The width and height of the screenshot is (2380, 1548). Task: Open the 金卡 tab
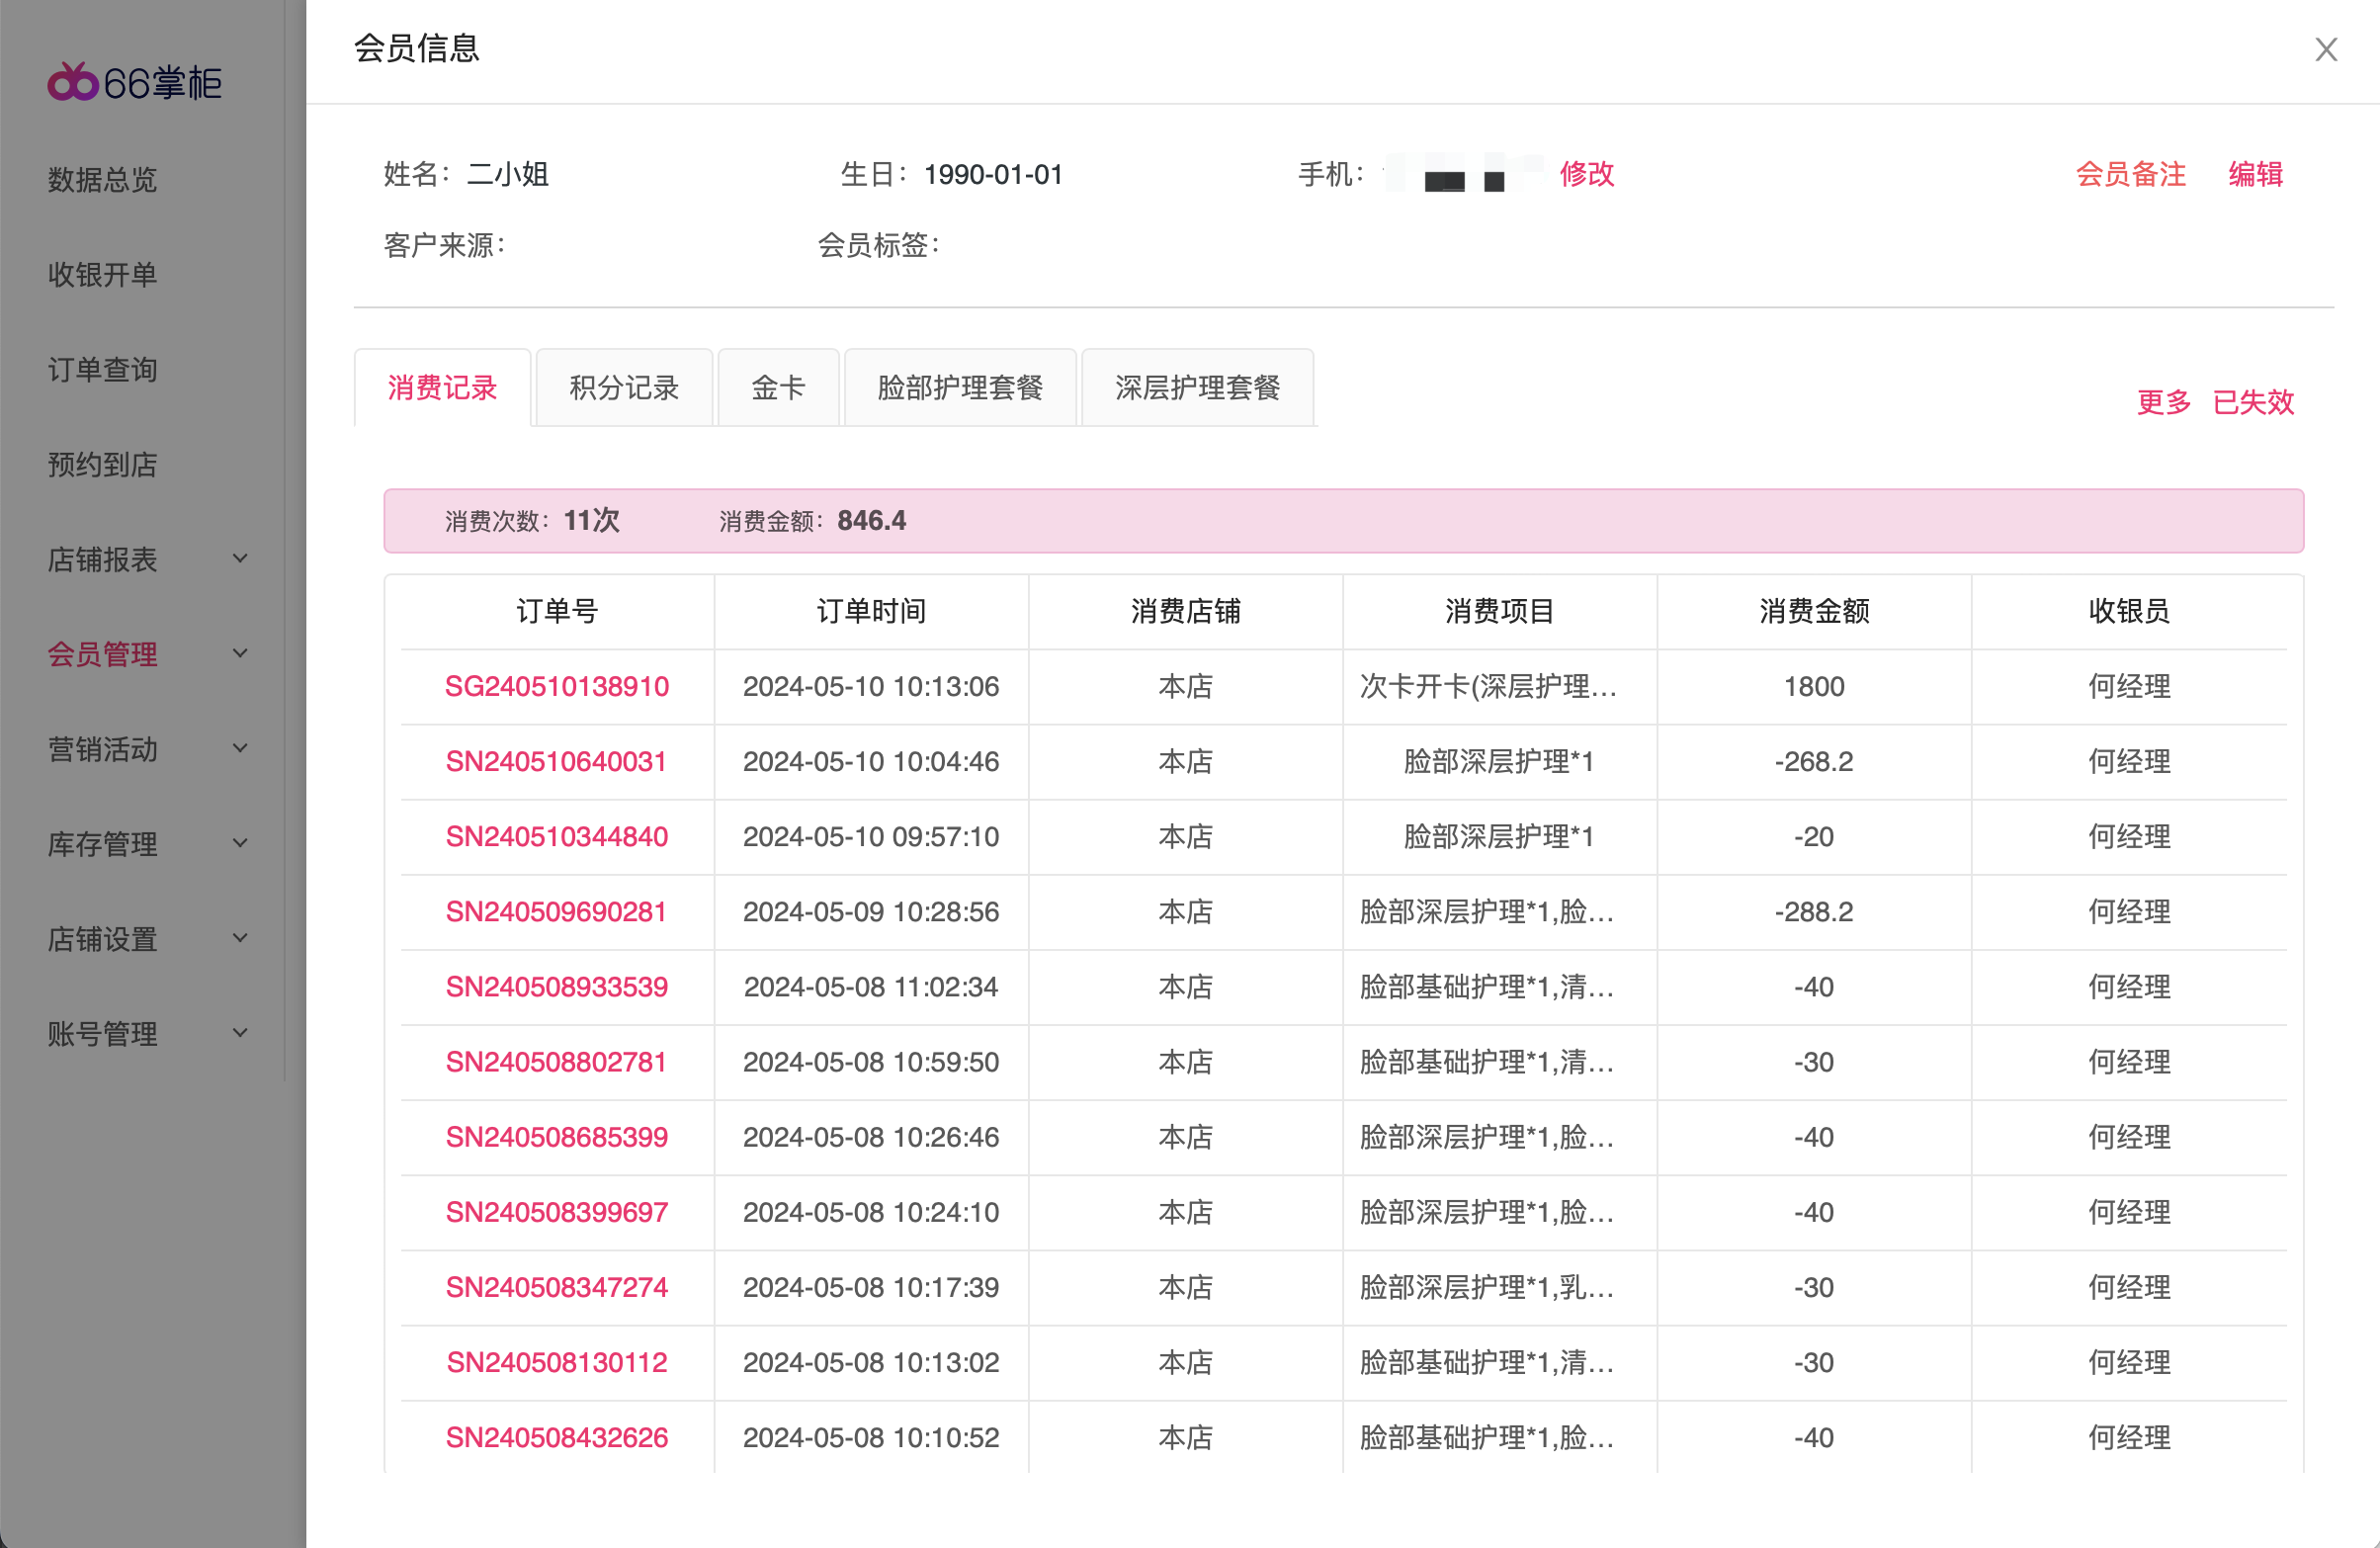coord(778,388)
